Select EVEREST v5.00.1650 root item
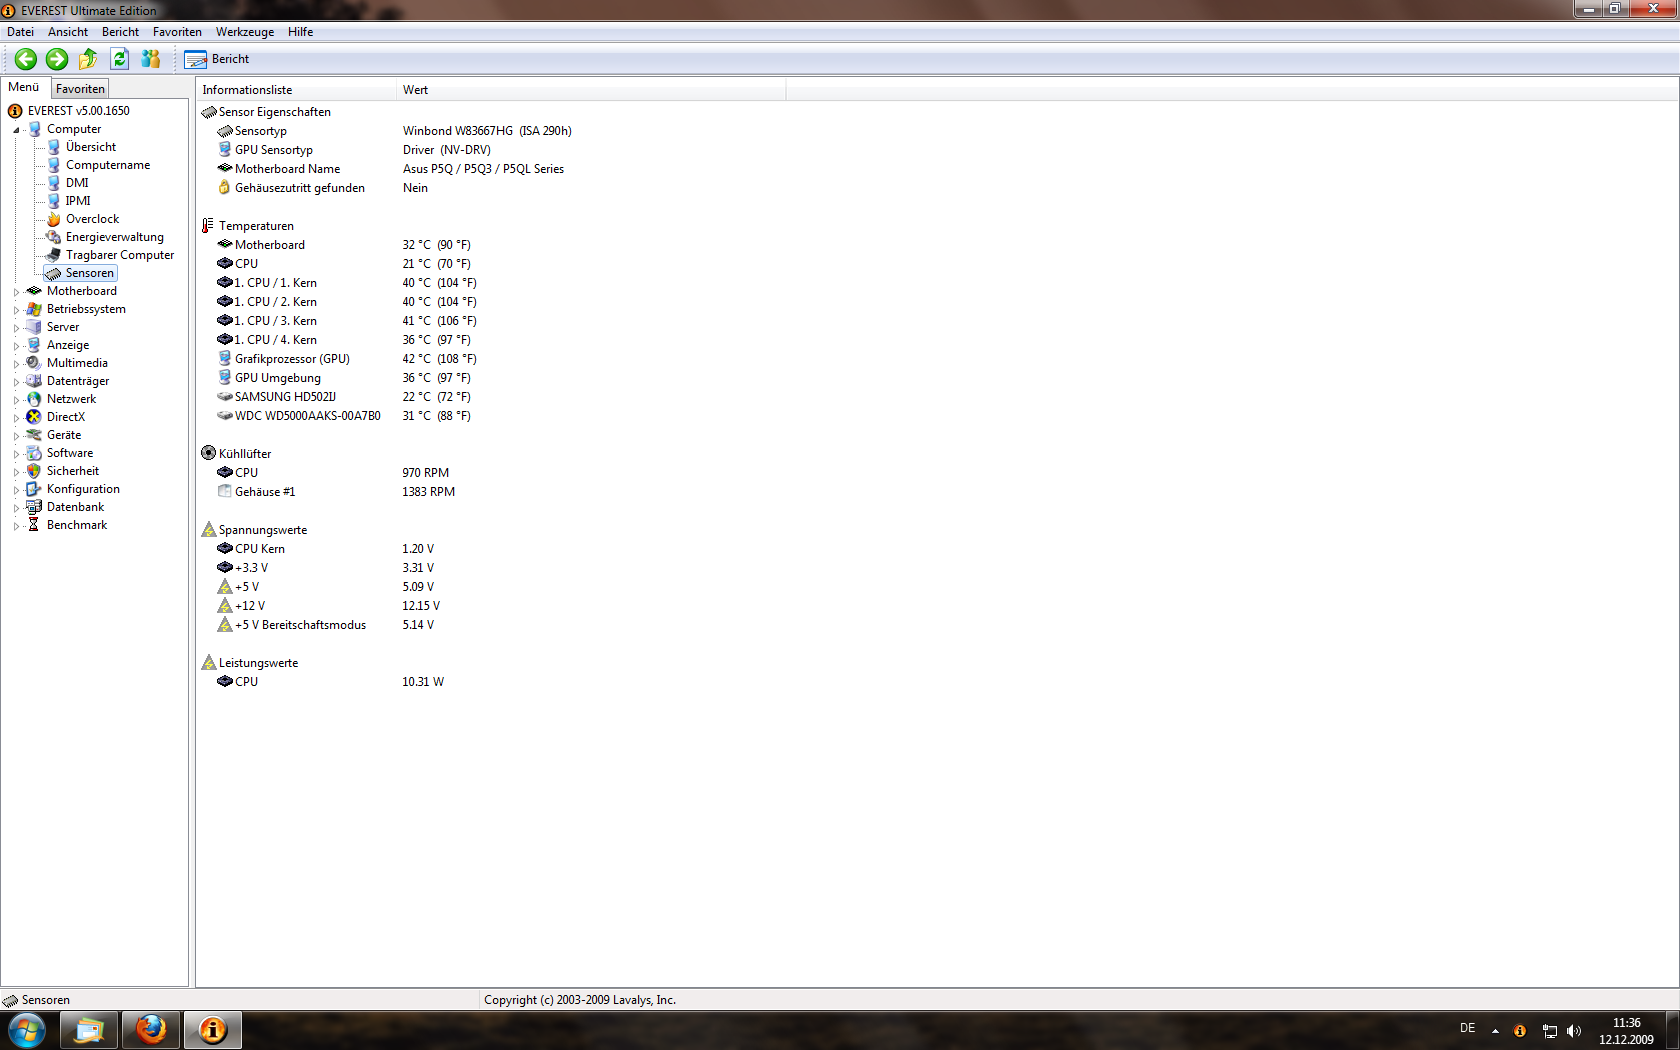 coord(78,111)
